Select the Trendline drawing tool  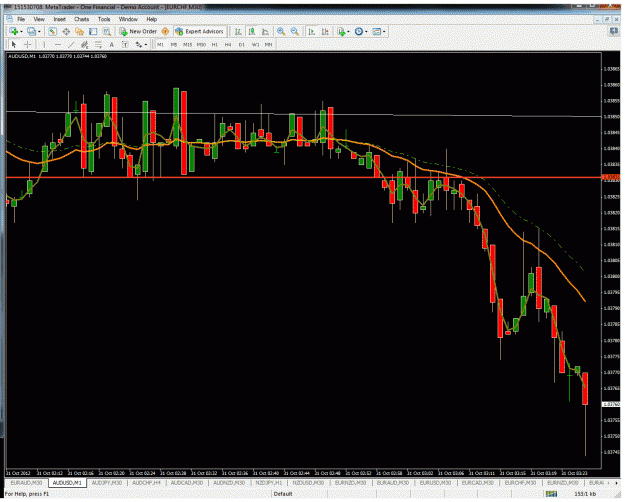[71, 45]
